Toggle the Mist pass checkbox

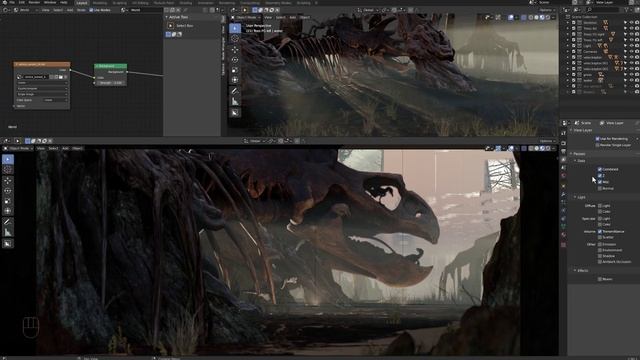(600, 182)
